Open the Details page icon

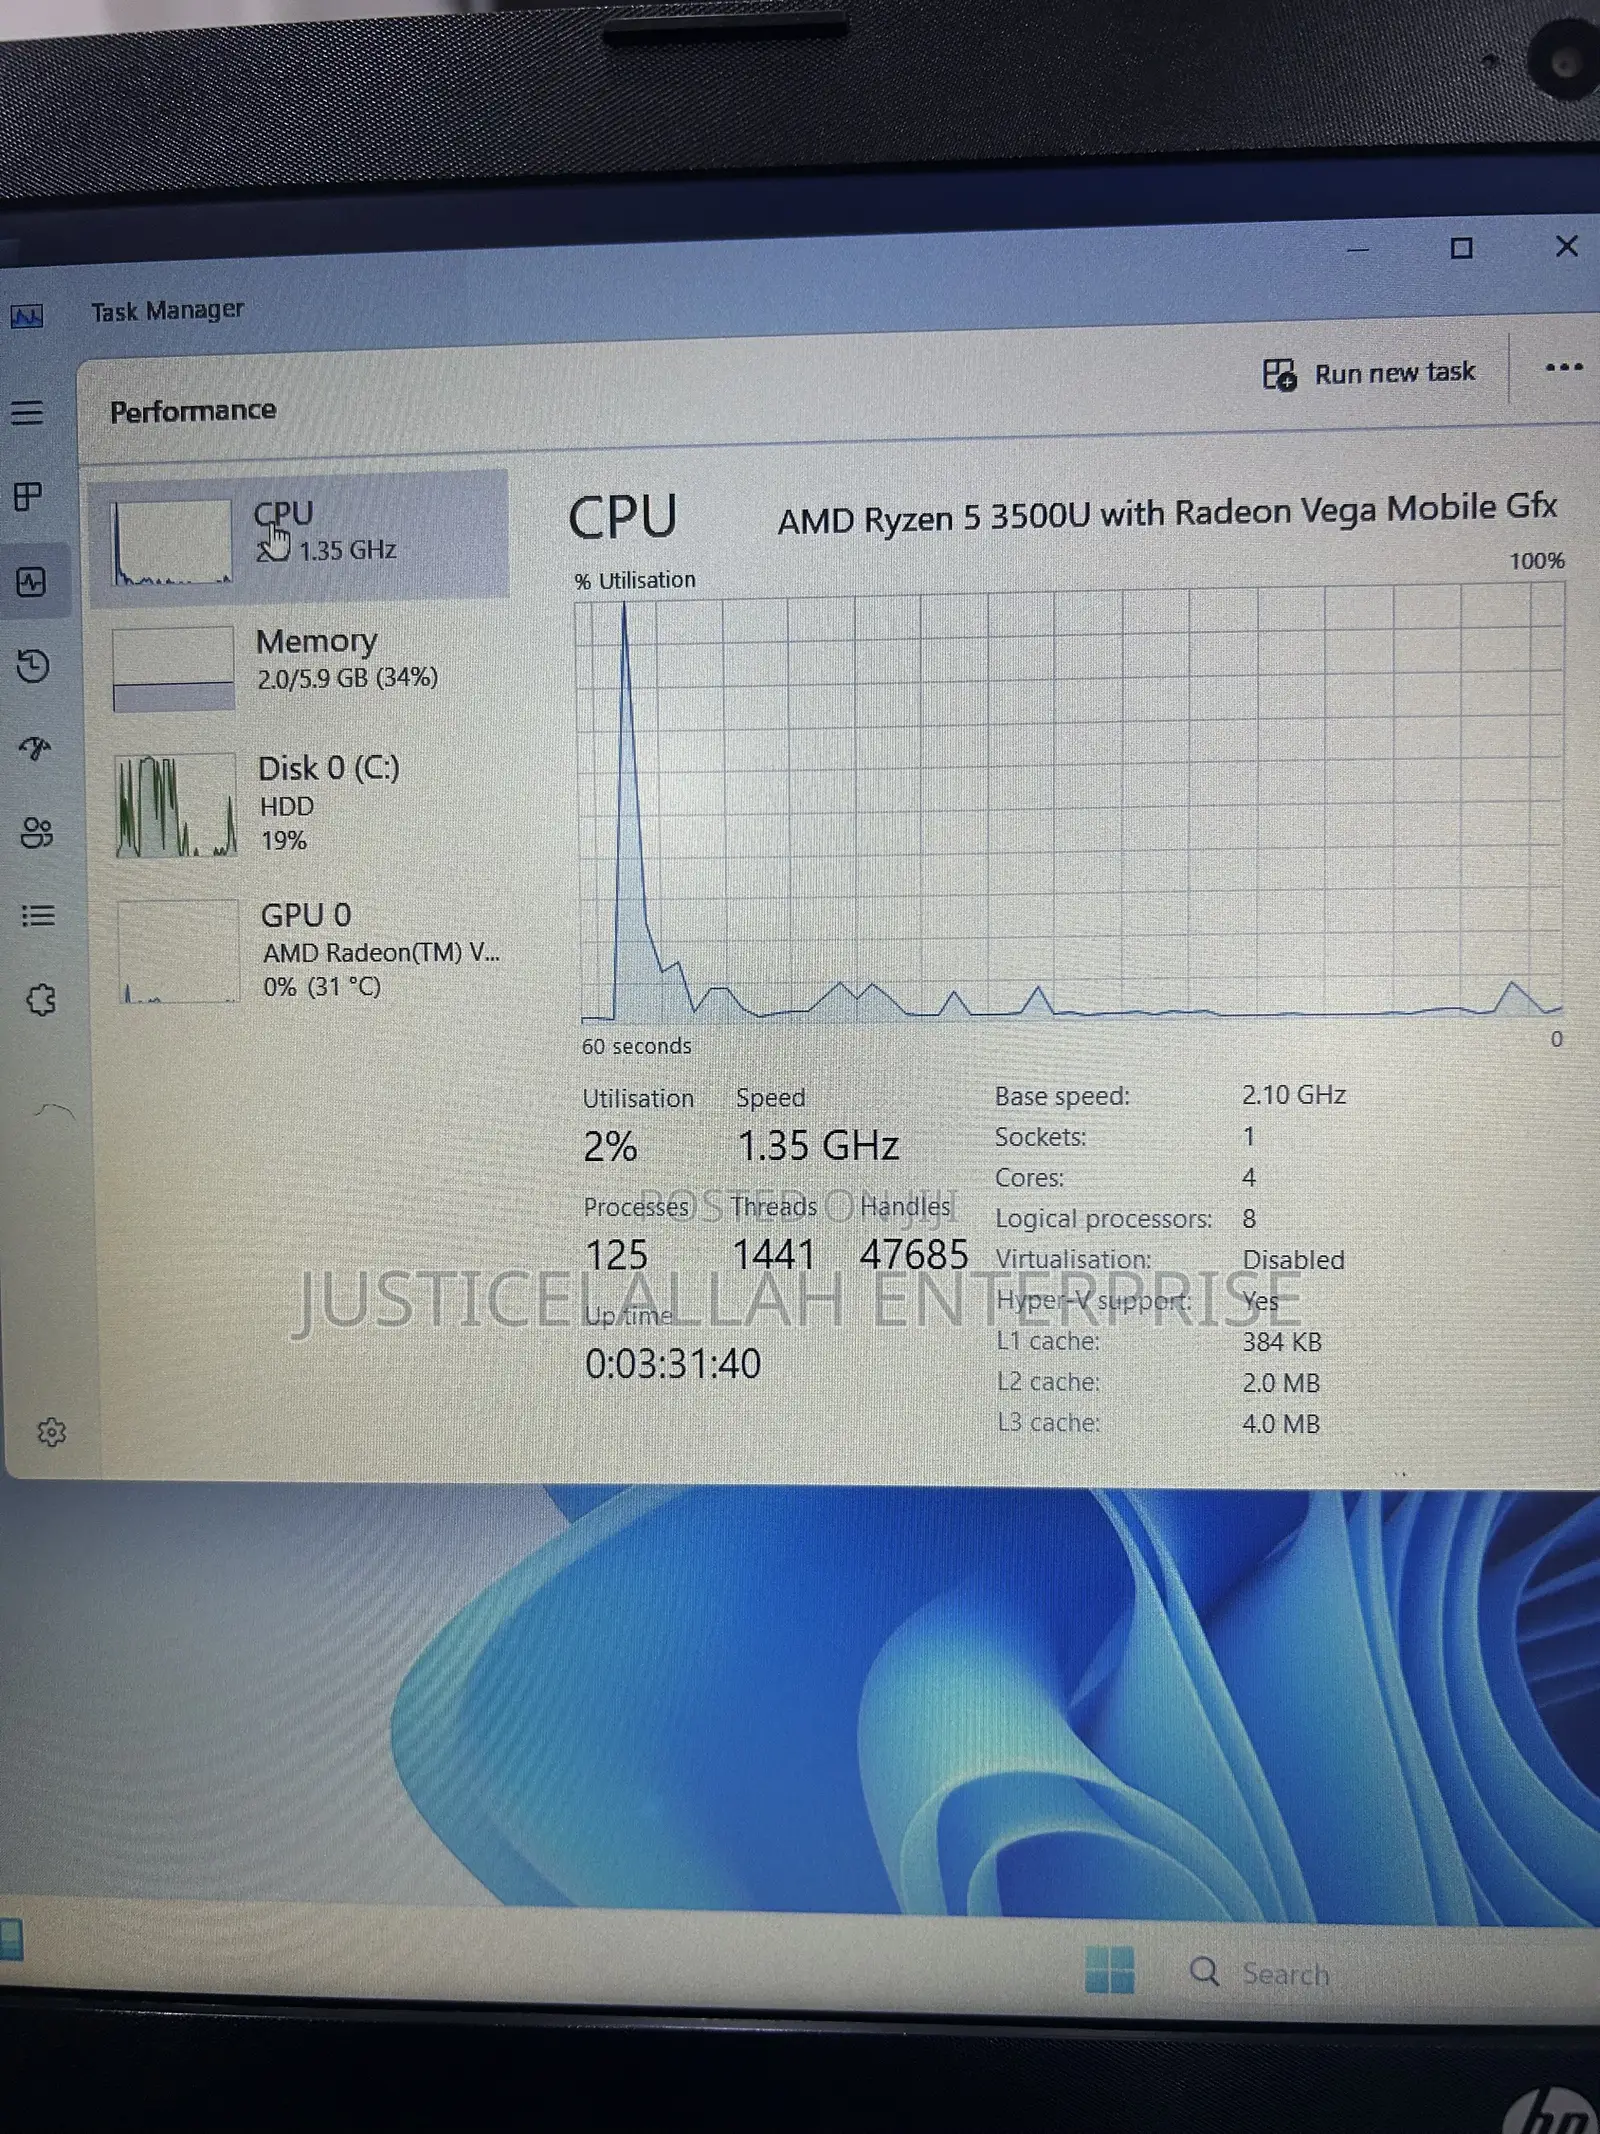point(38,915)
